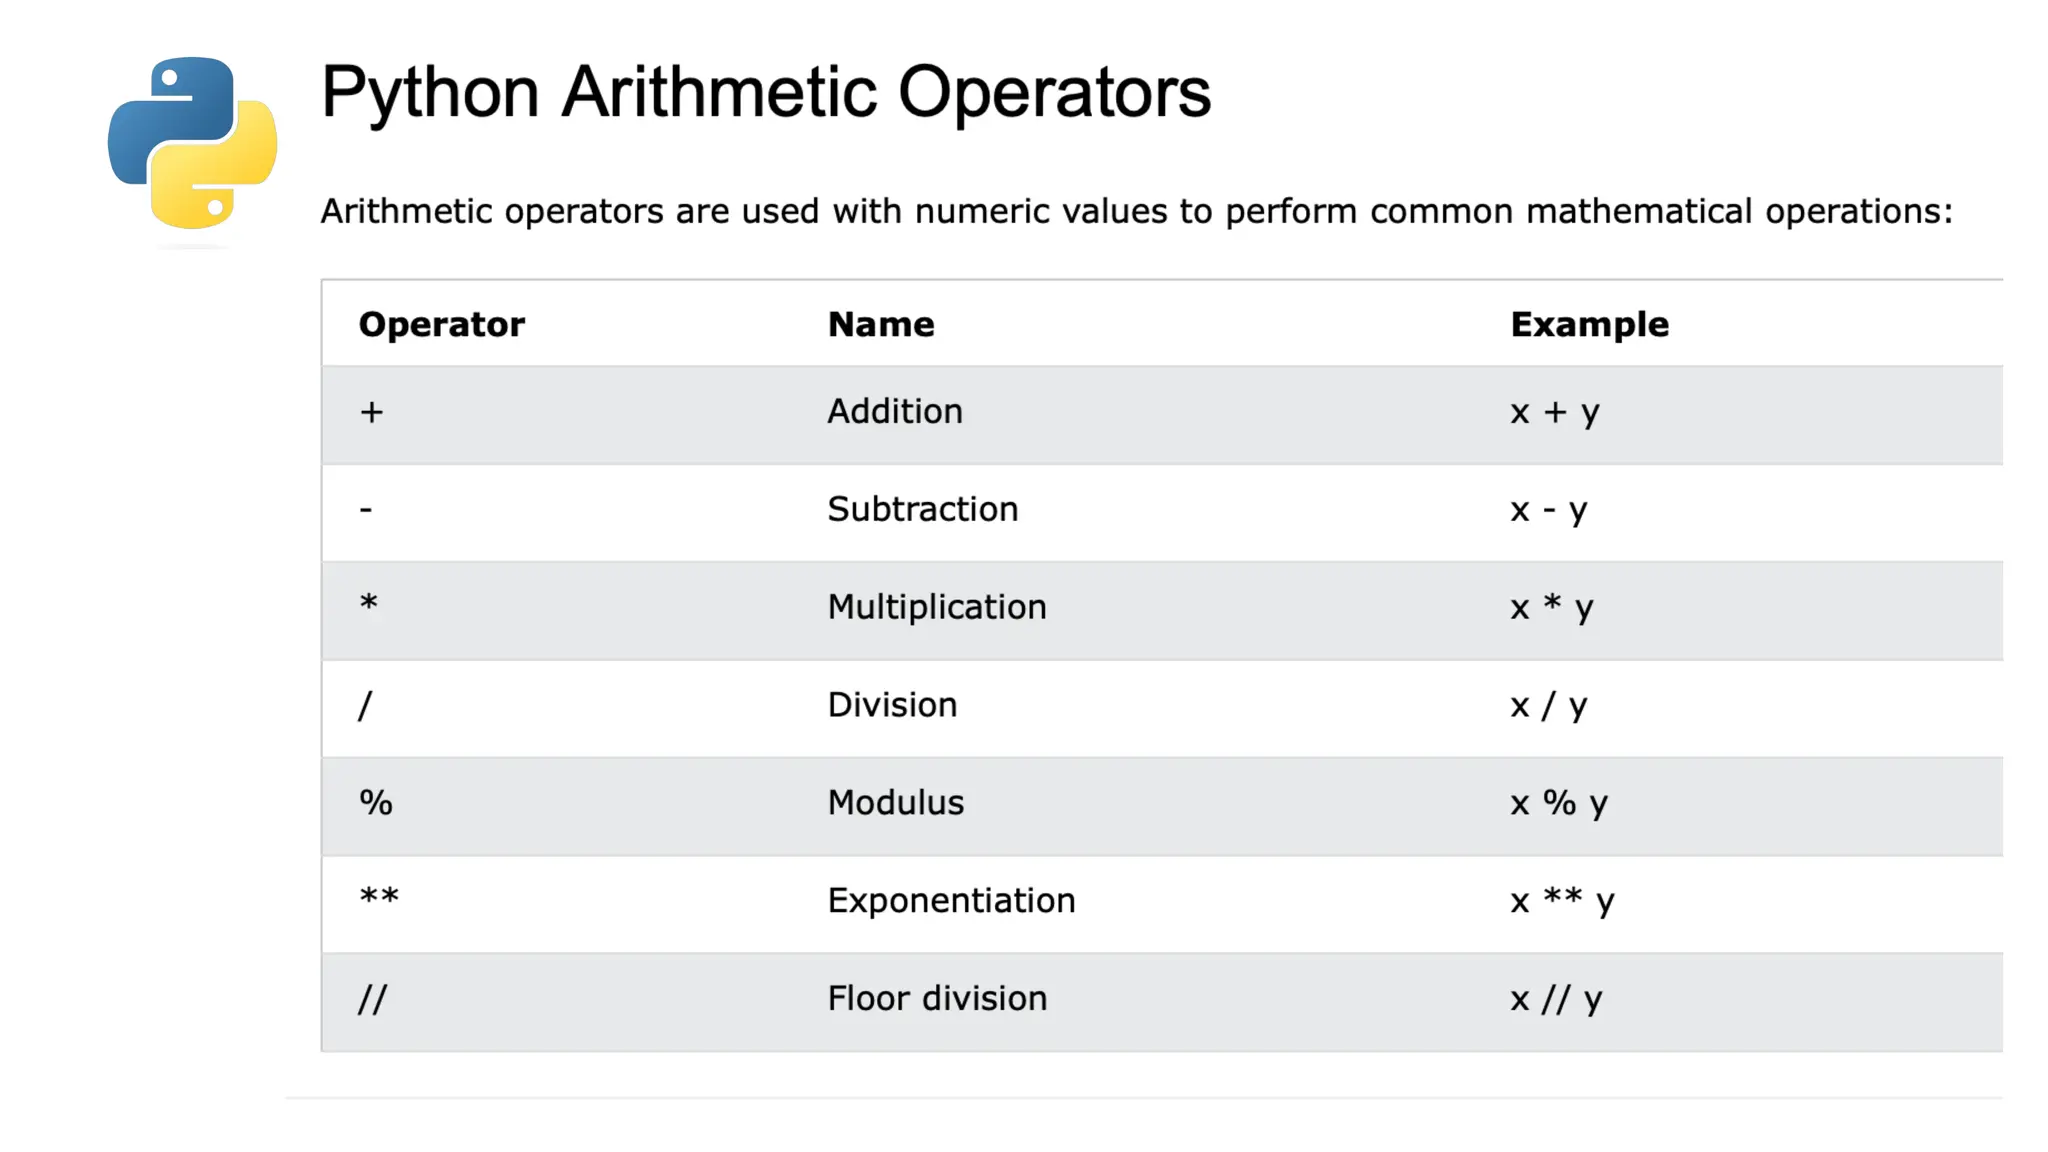
Task: Click the x / y example
Action: coord(1549,706)
